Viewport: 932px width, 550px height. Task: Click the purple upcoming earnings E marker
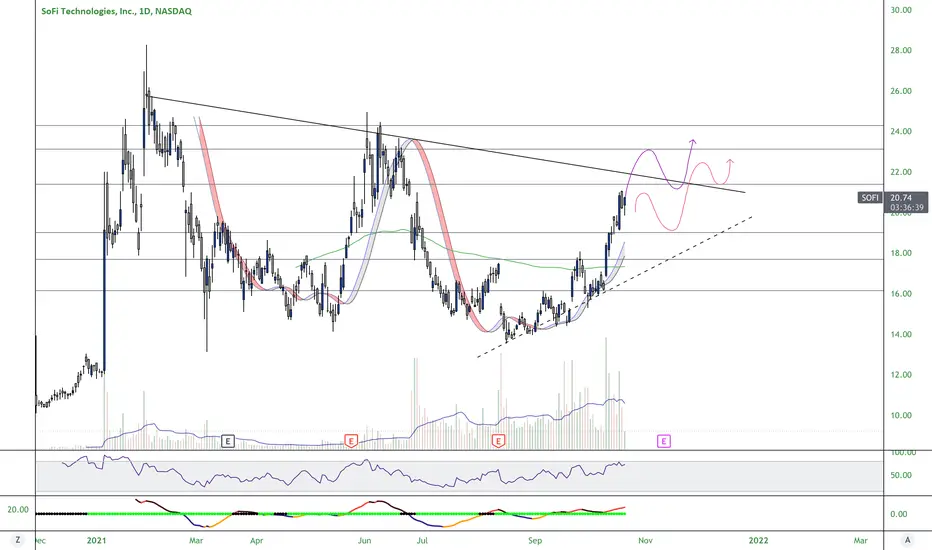[x=664, y=441]
